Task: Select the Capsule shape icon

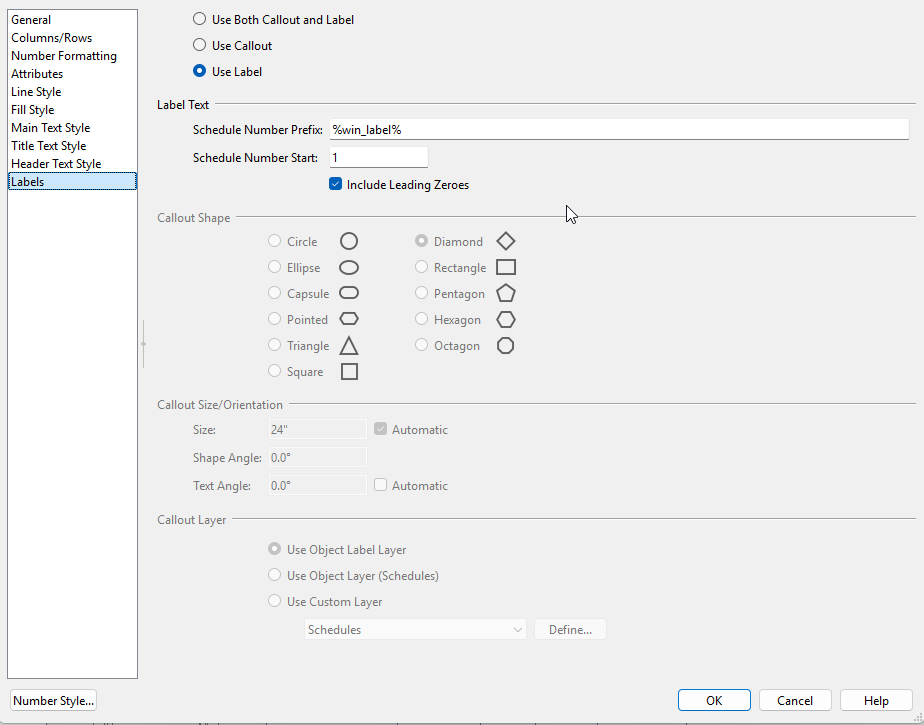Action: [349, 294]
